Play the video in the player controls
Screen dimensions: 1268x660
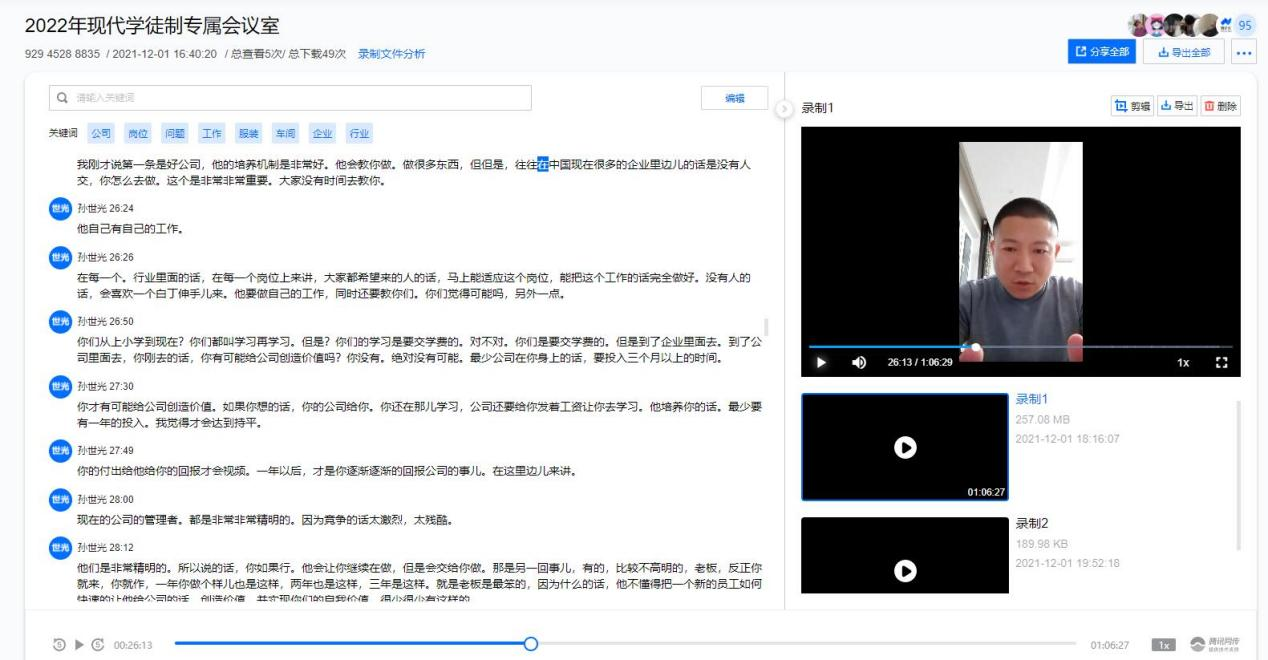pyautogui.click(x=821, y=362)
